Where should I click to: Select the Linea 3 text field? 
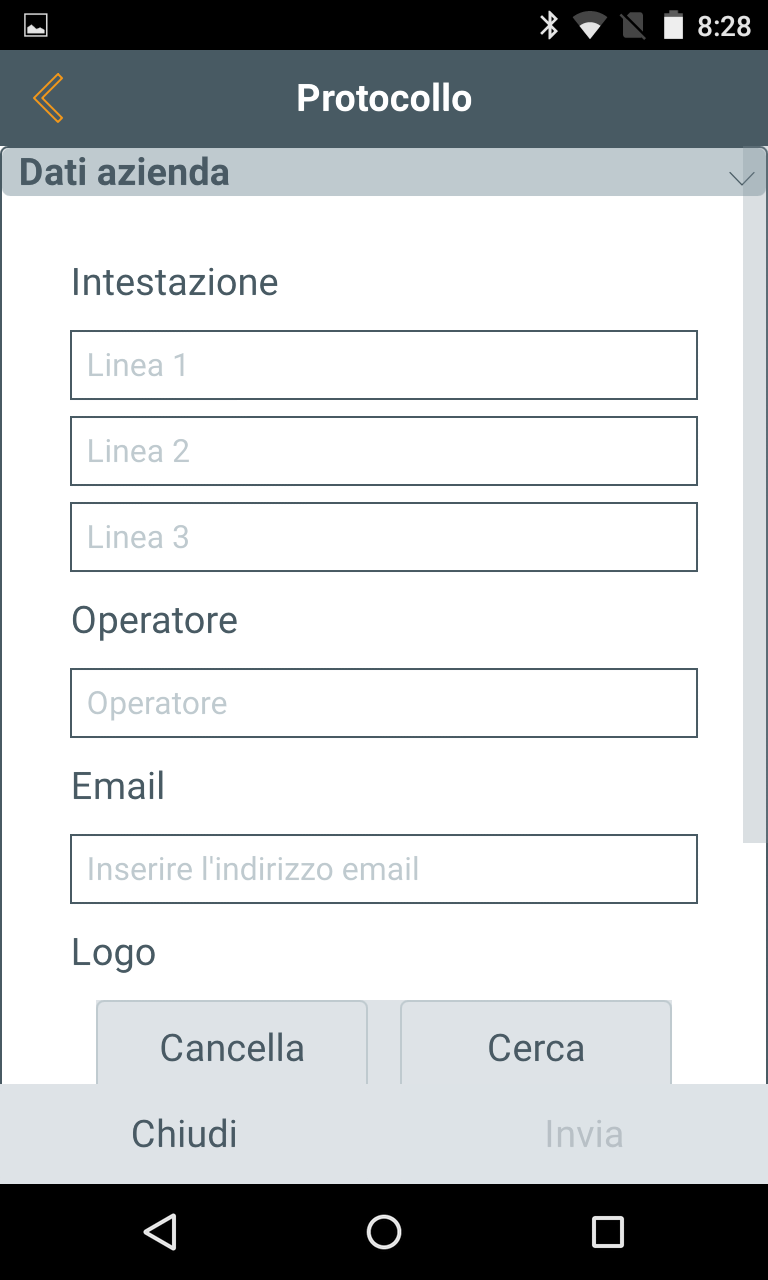[384, 537]
